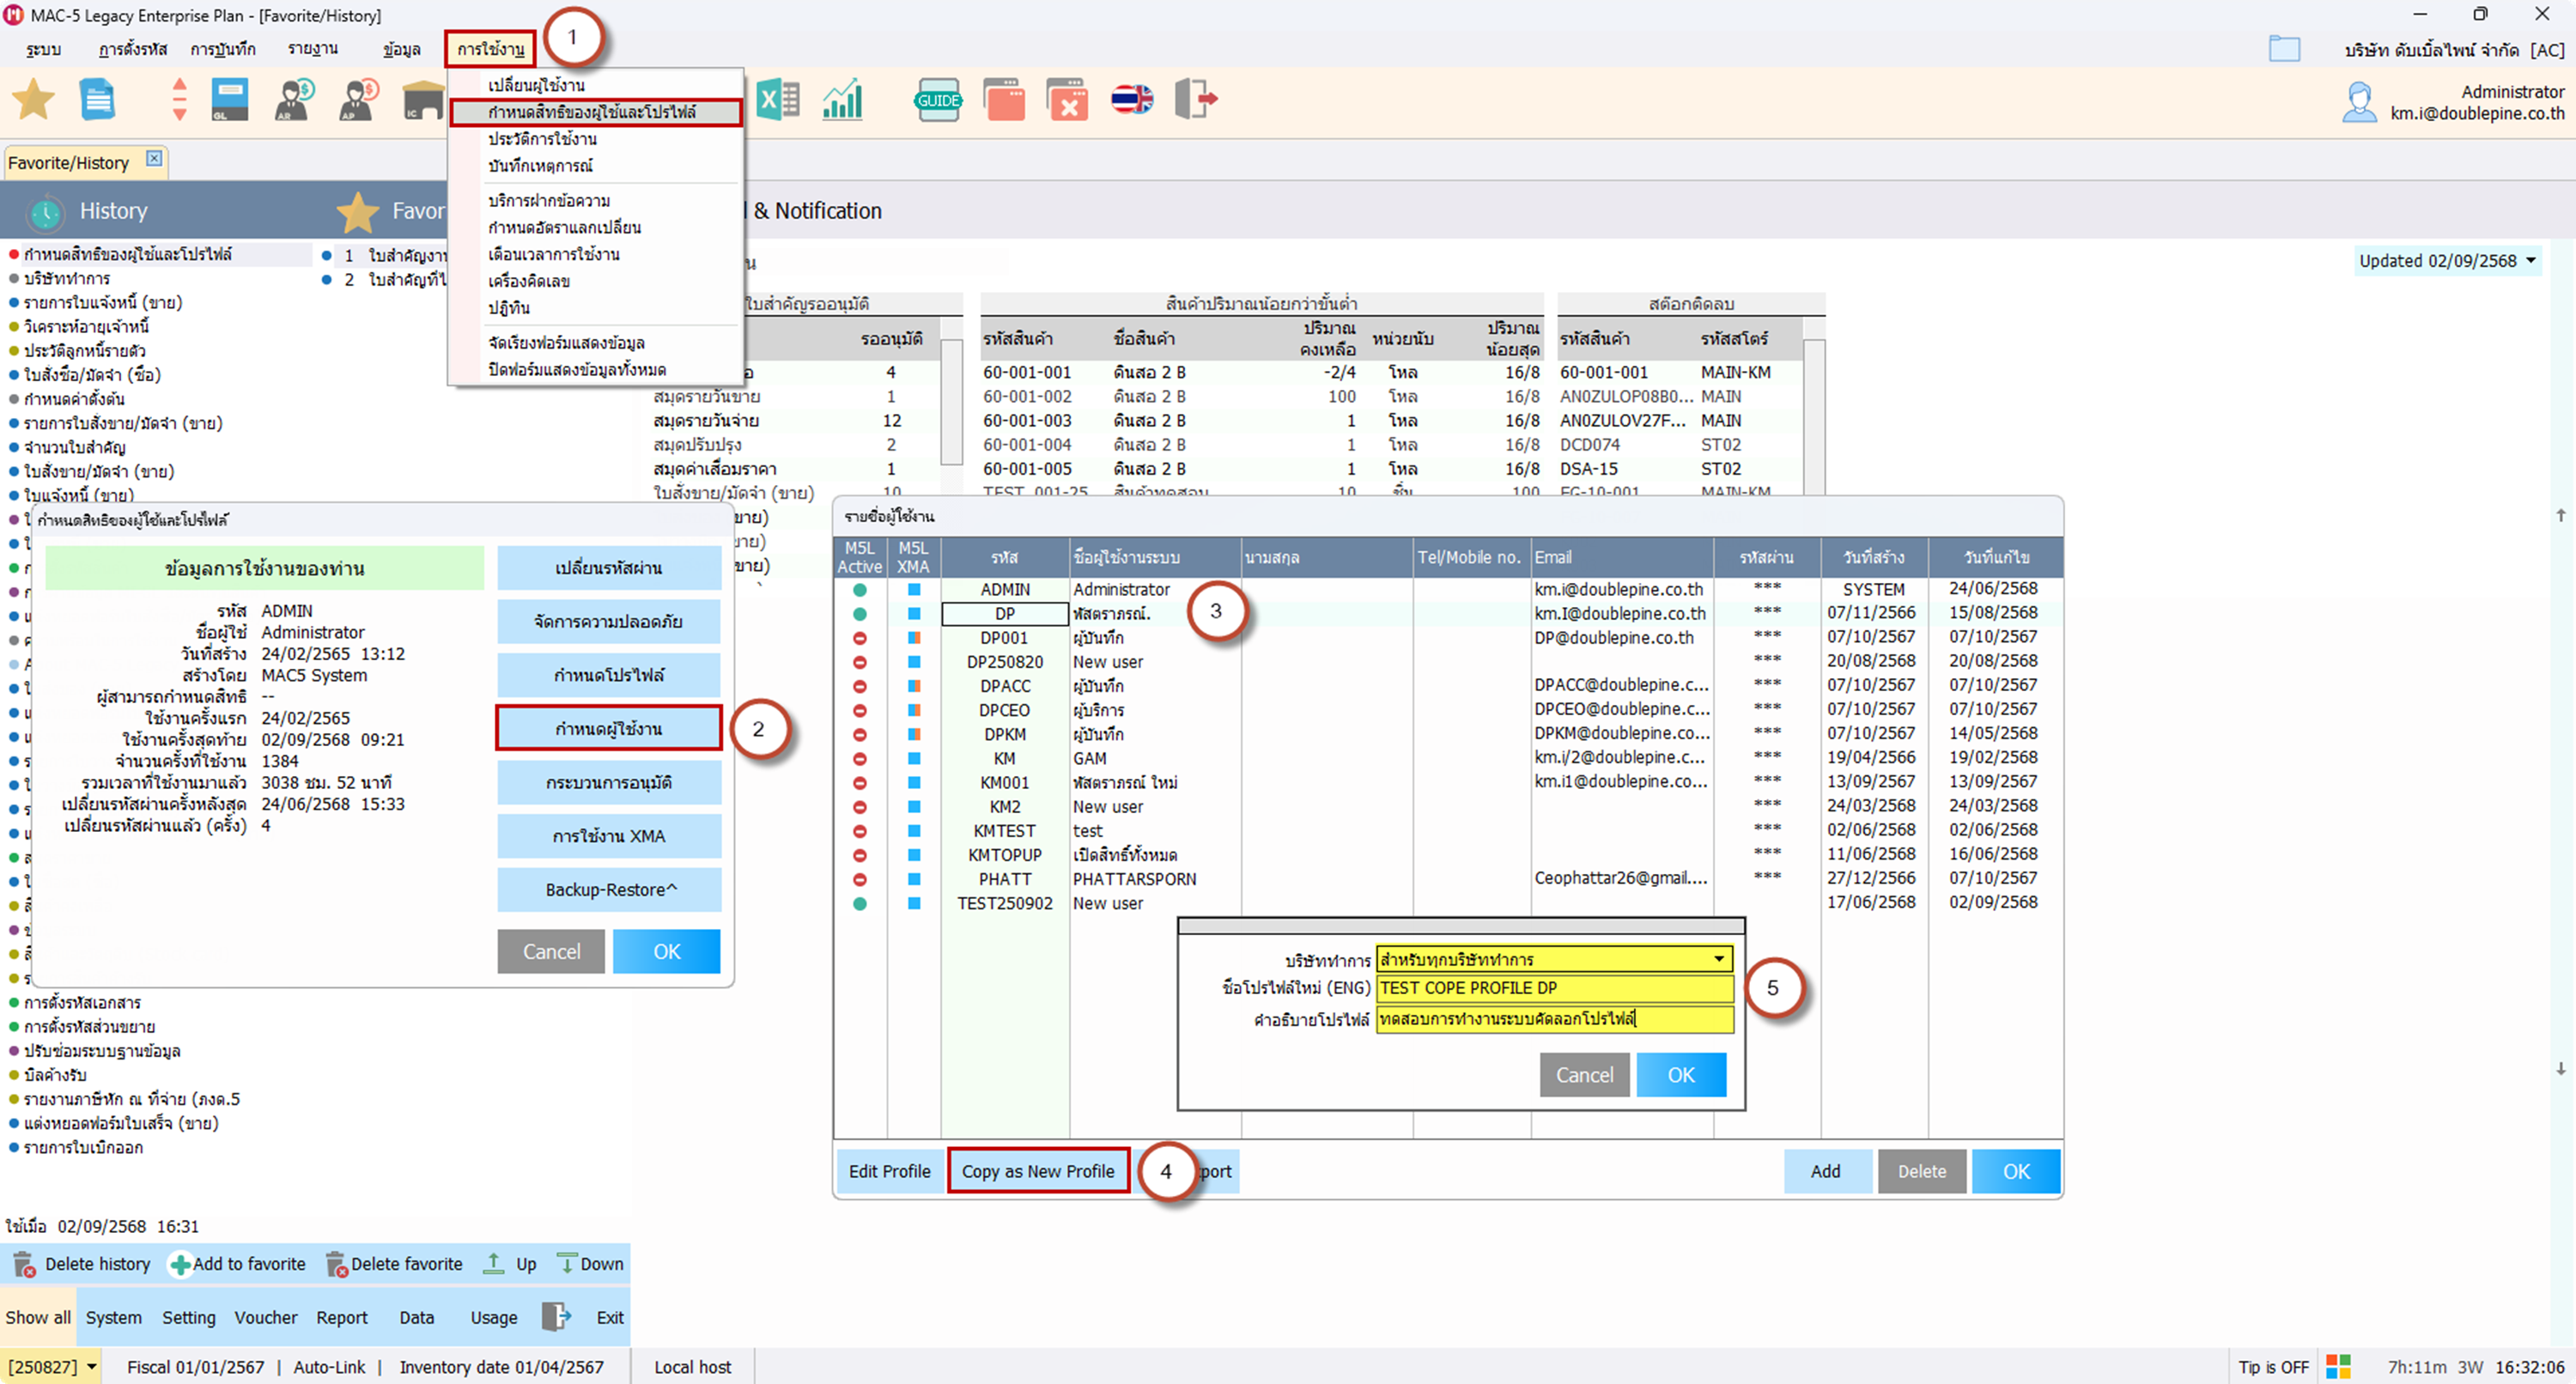The width and height of the screenshot is (2576, 1384).
Task: Open the บริษัททำการ dropdown in profile dialog
Action: click(1719, 959)
